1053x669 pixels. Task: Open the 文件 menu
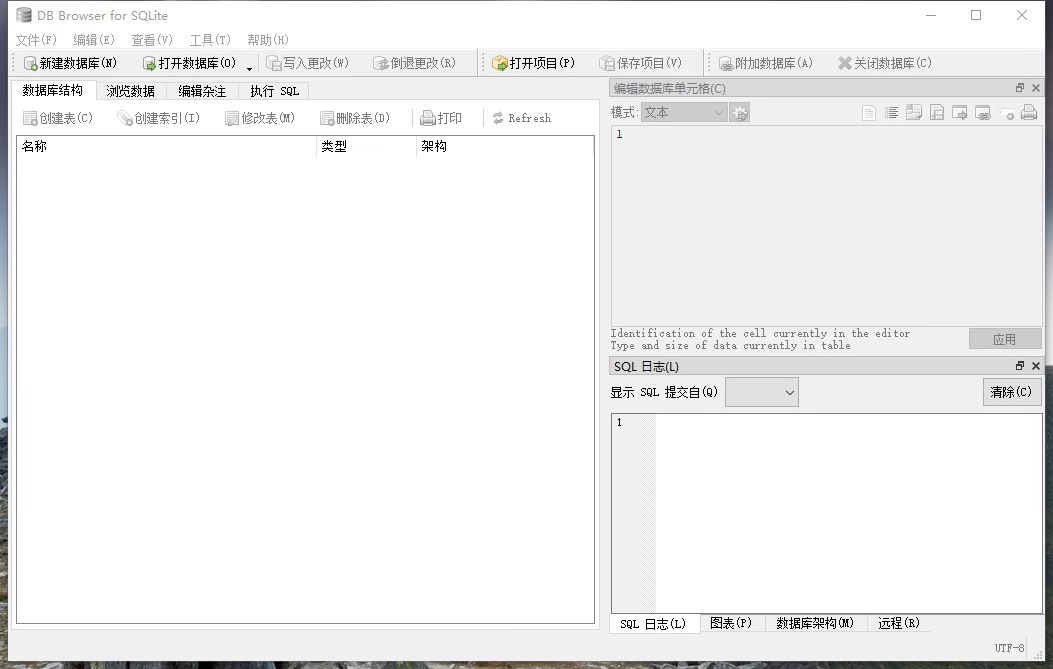(36, 40)
